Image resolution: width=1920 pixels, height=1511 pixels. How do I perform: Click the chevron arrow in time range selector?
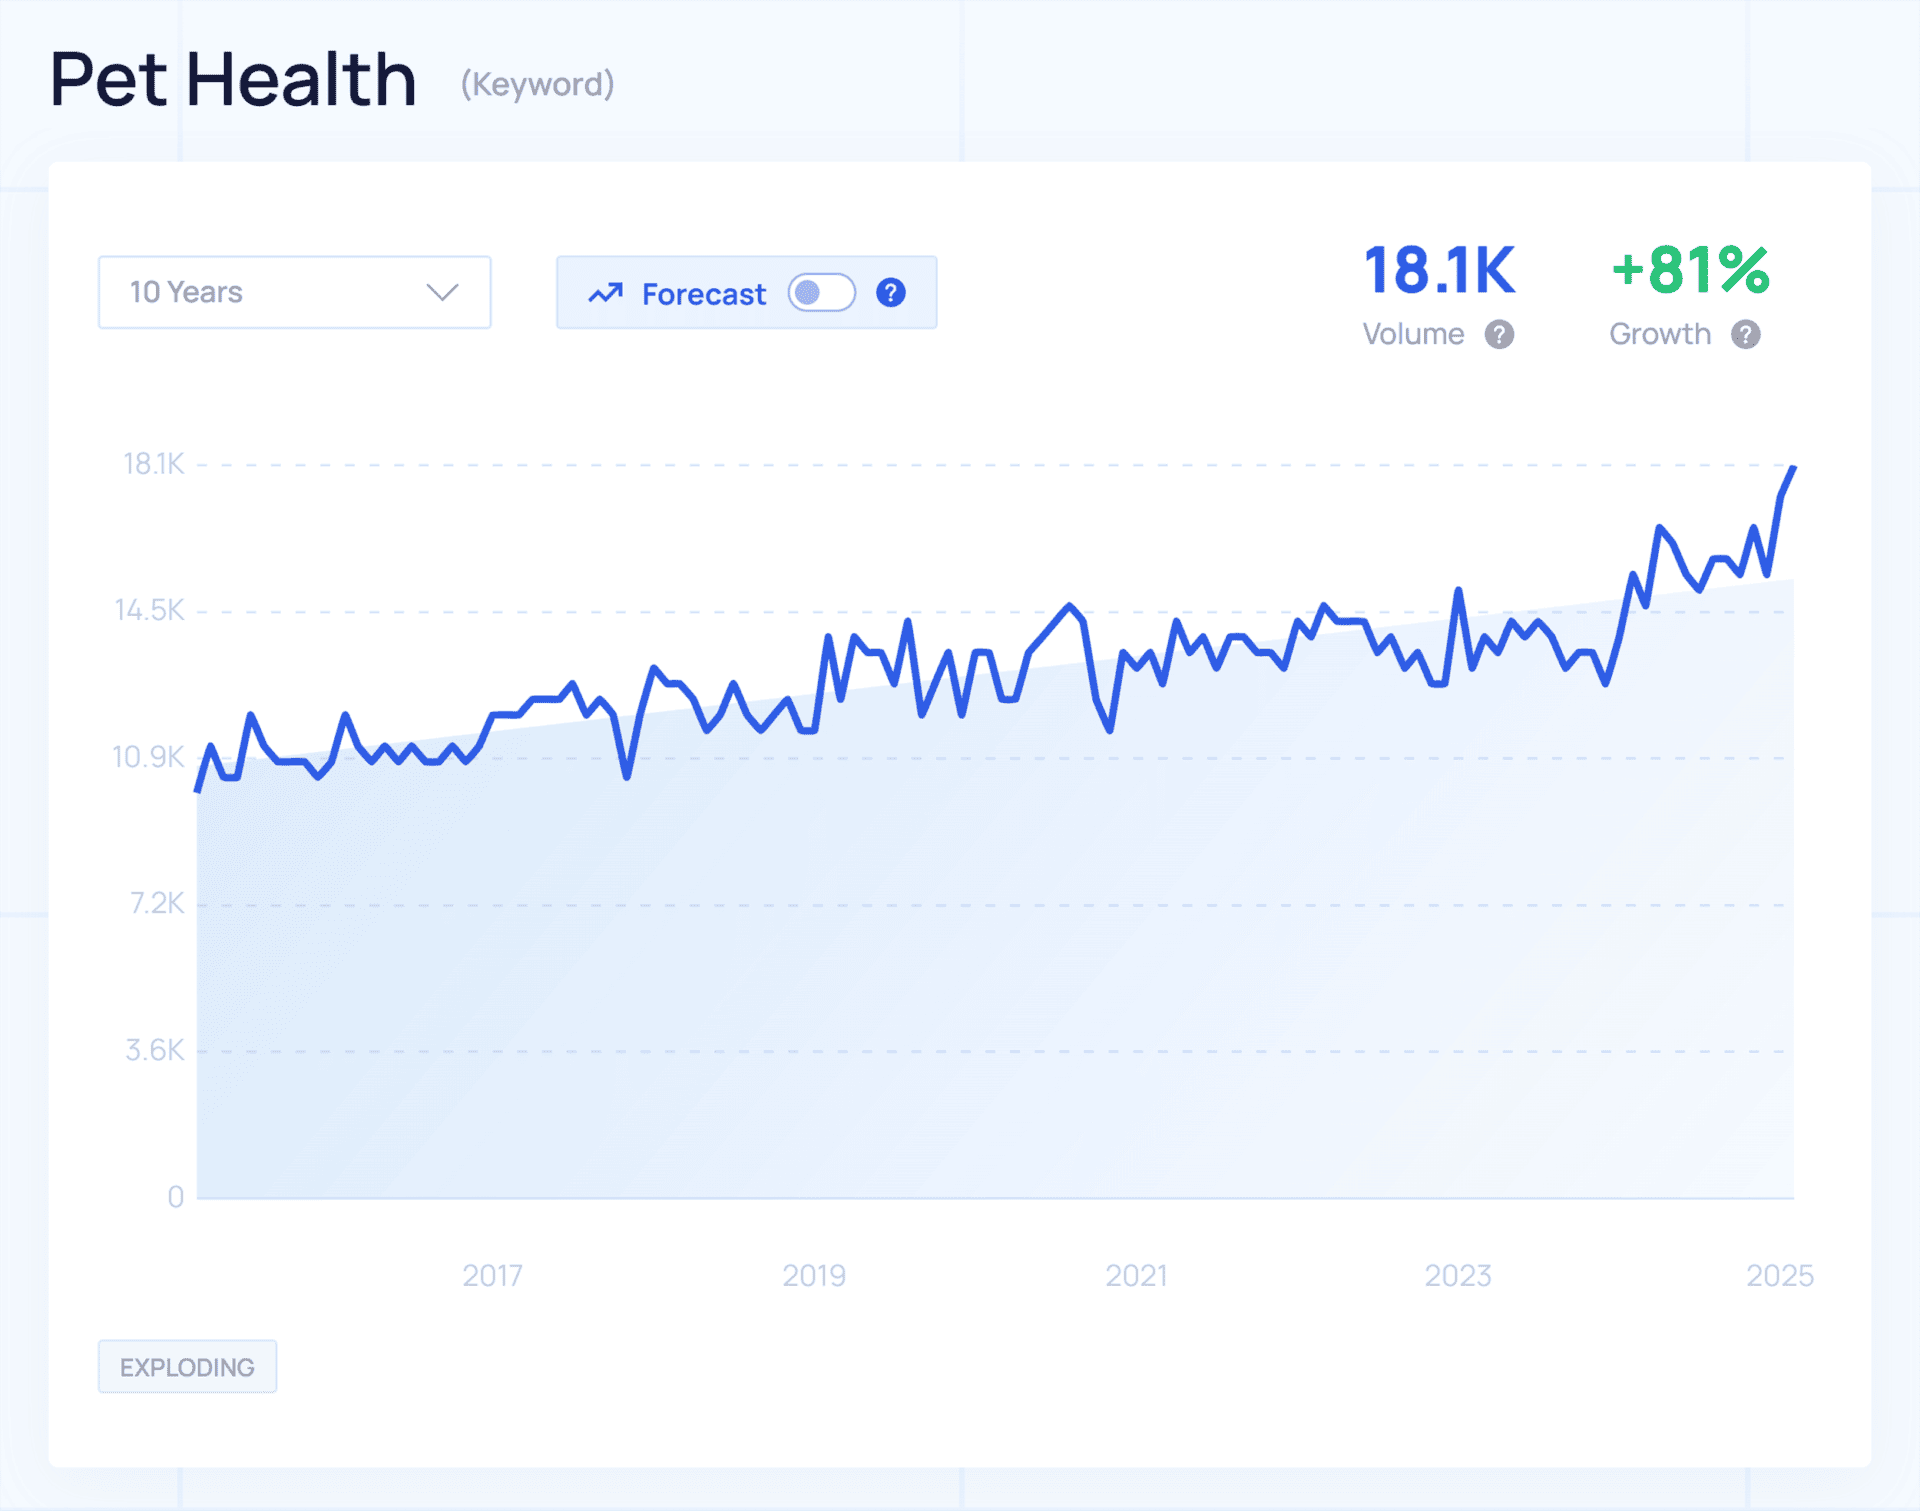[442, 292]
